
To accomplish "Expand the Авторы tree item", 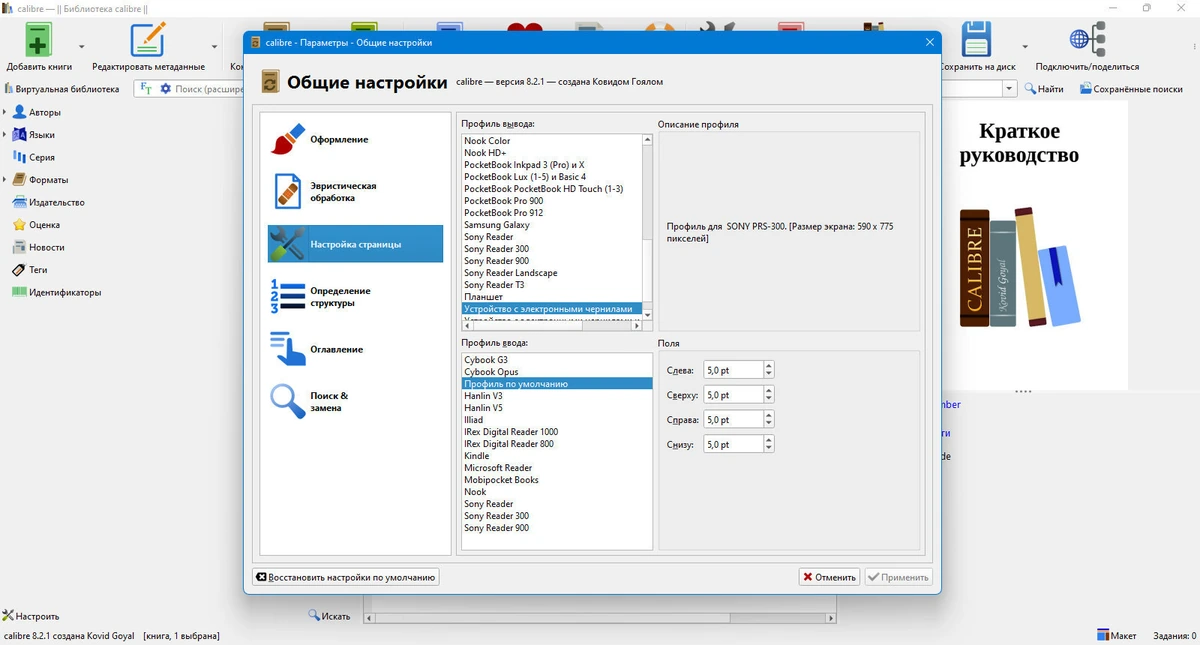I will tap(5, 112).
